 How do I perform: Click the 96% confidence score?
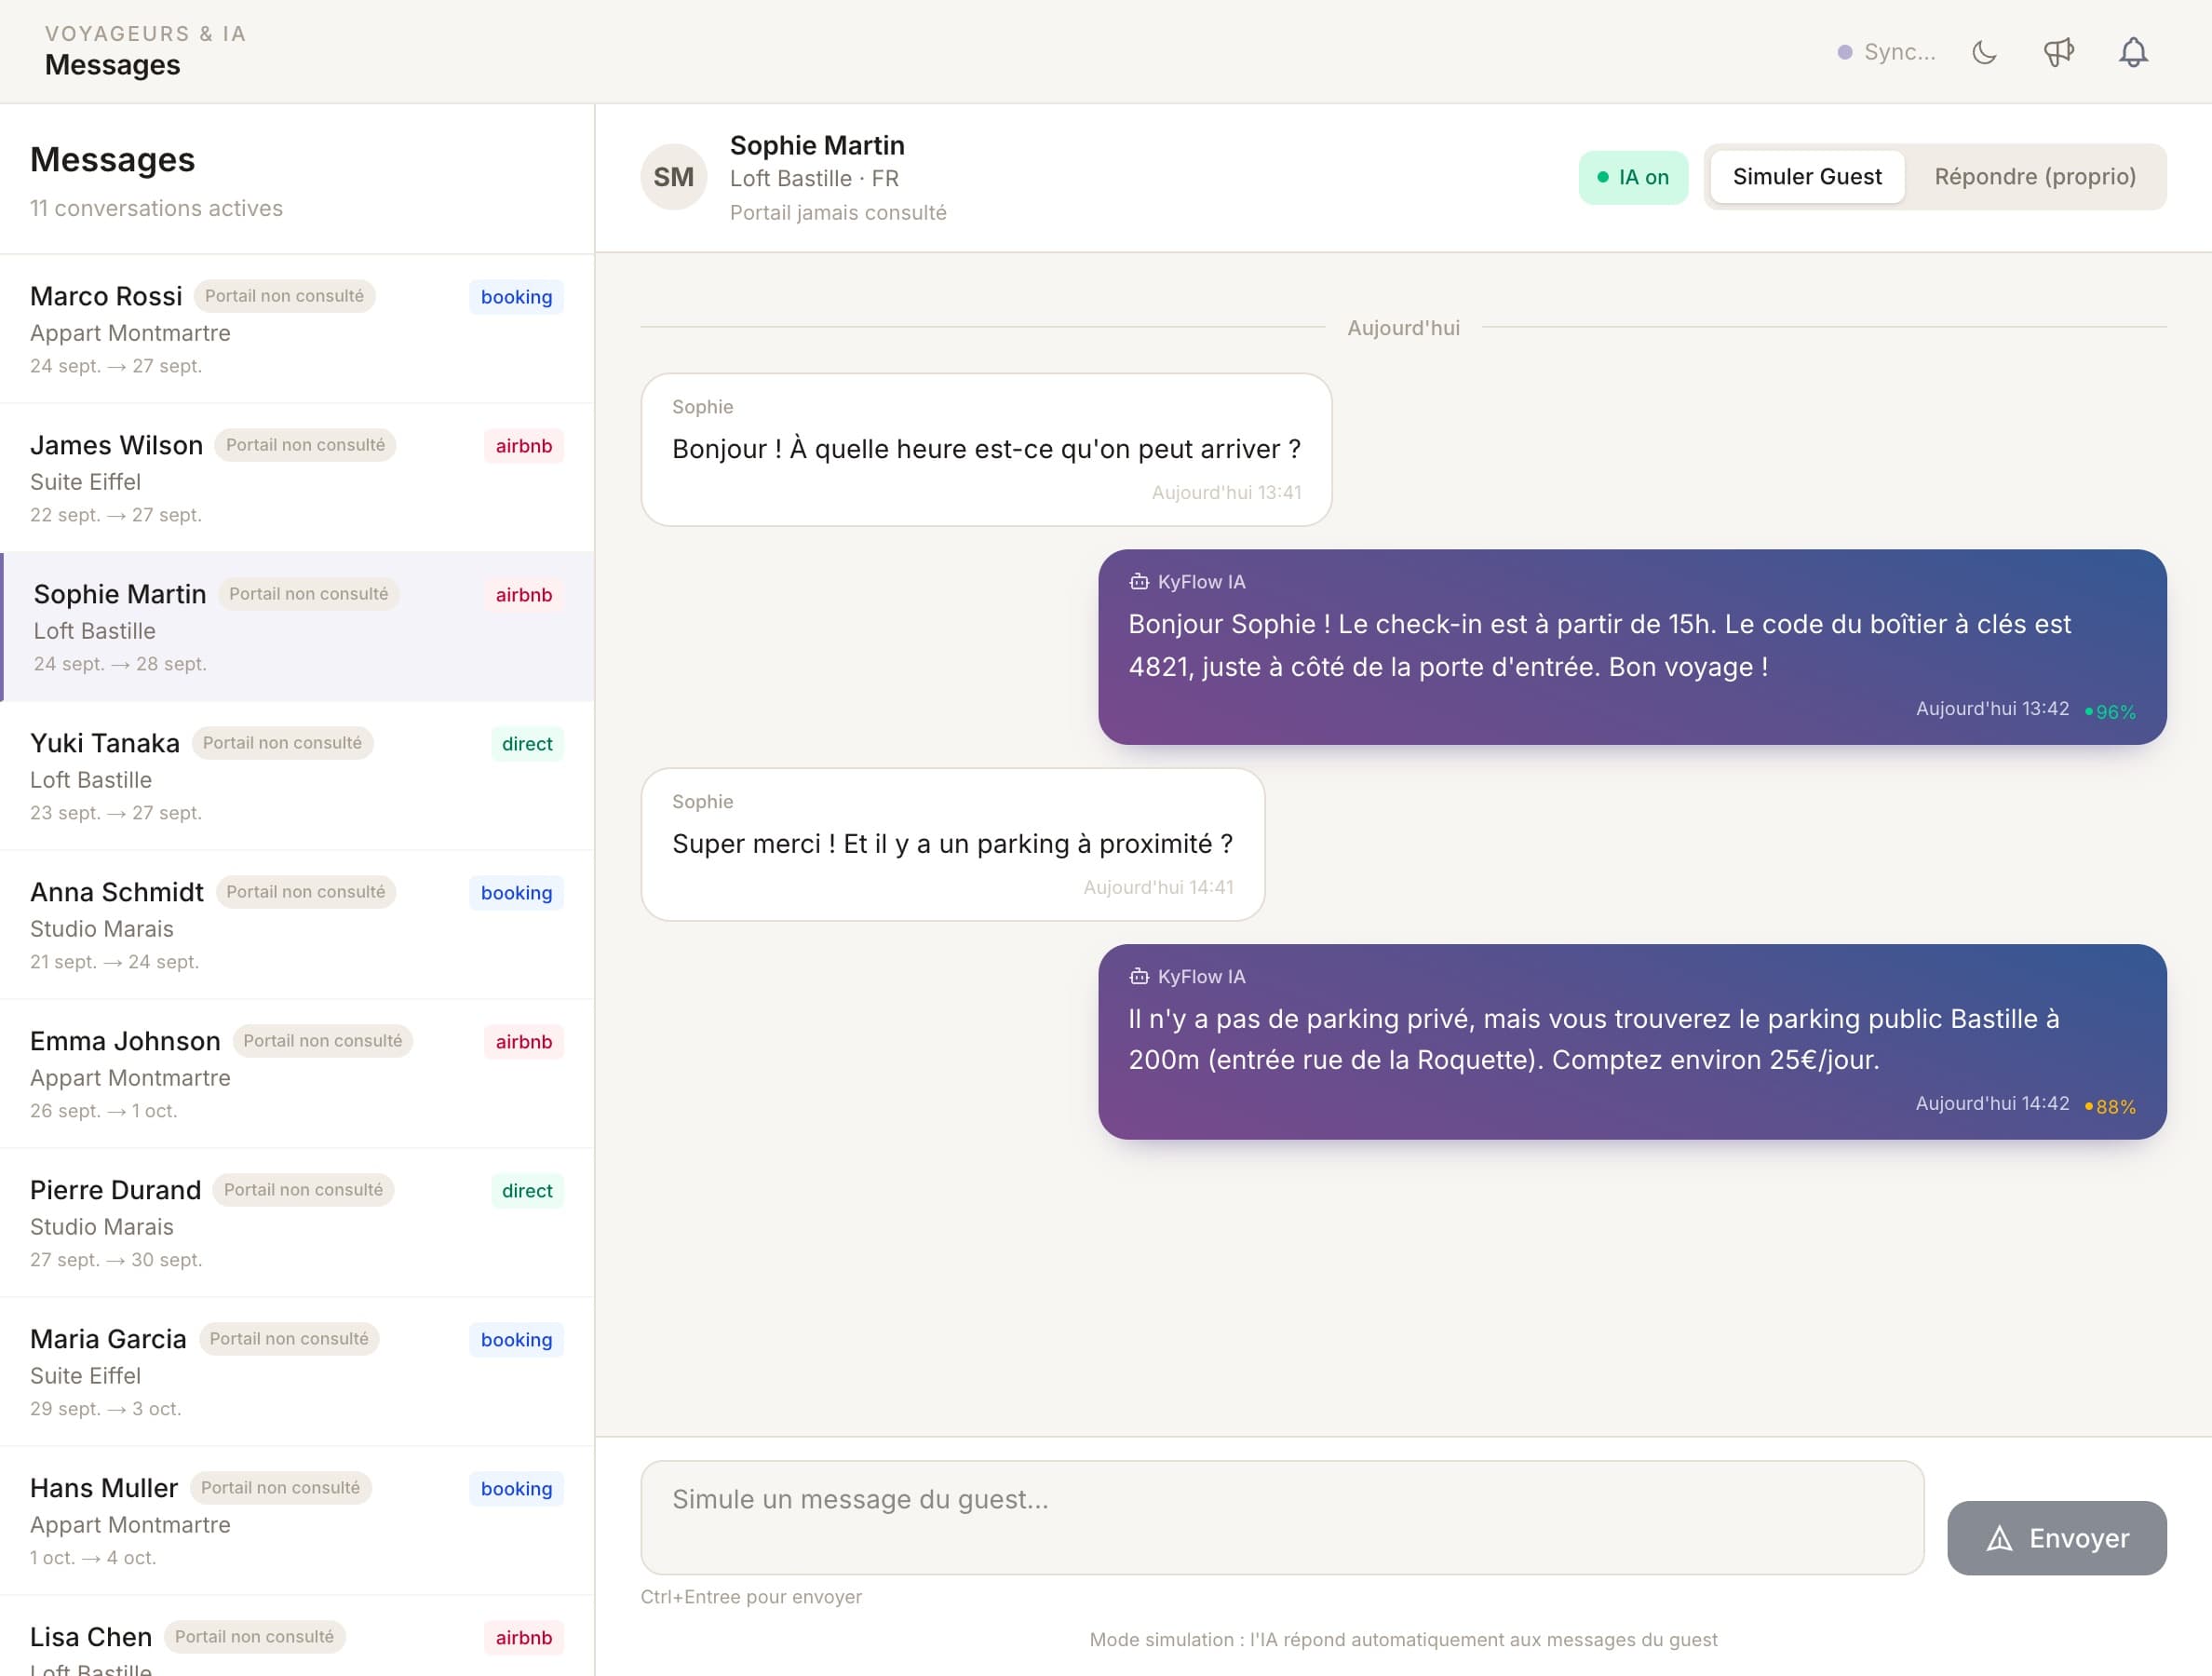tap(2110, 712)
